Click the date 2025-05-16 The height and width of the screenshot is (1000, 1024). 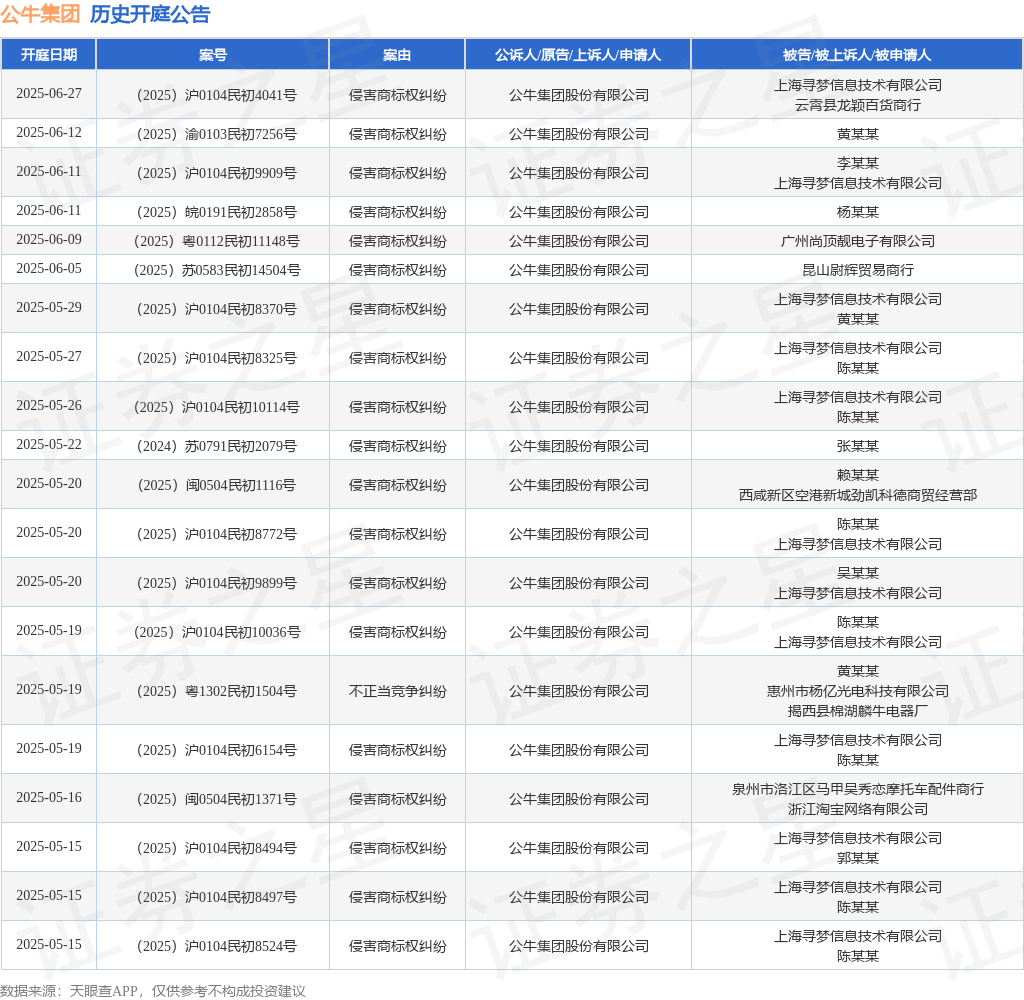tap(49, 798)
